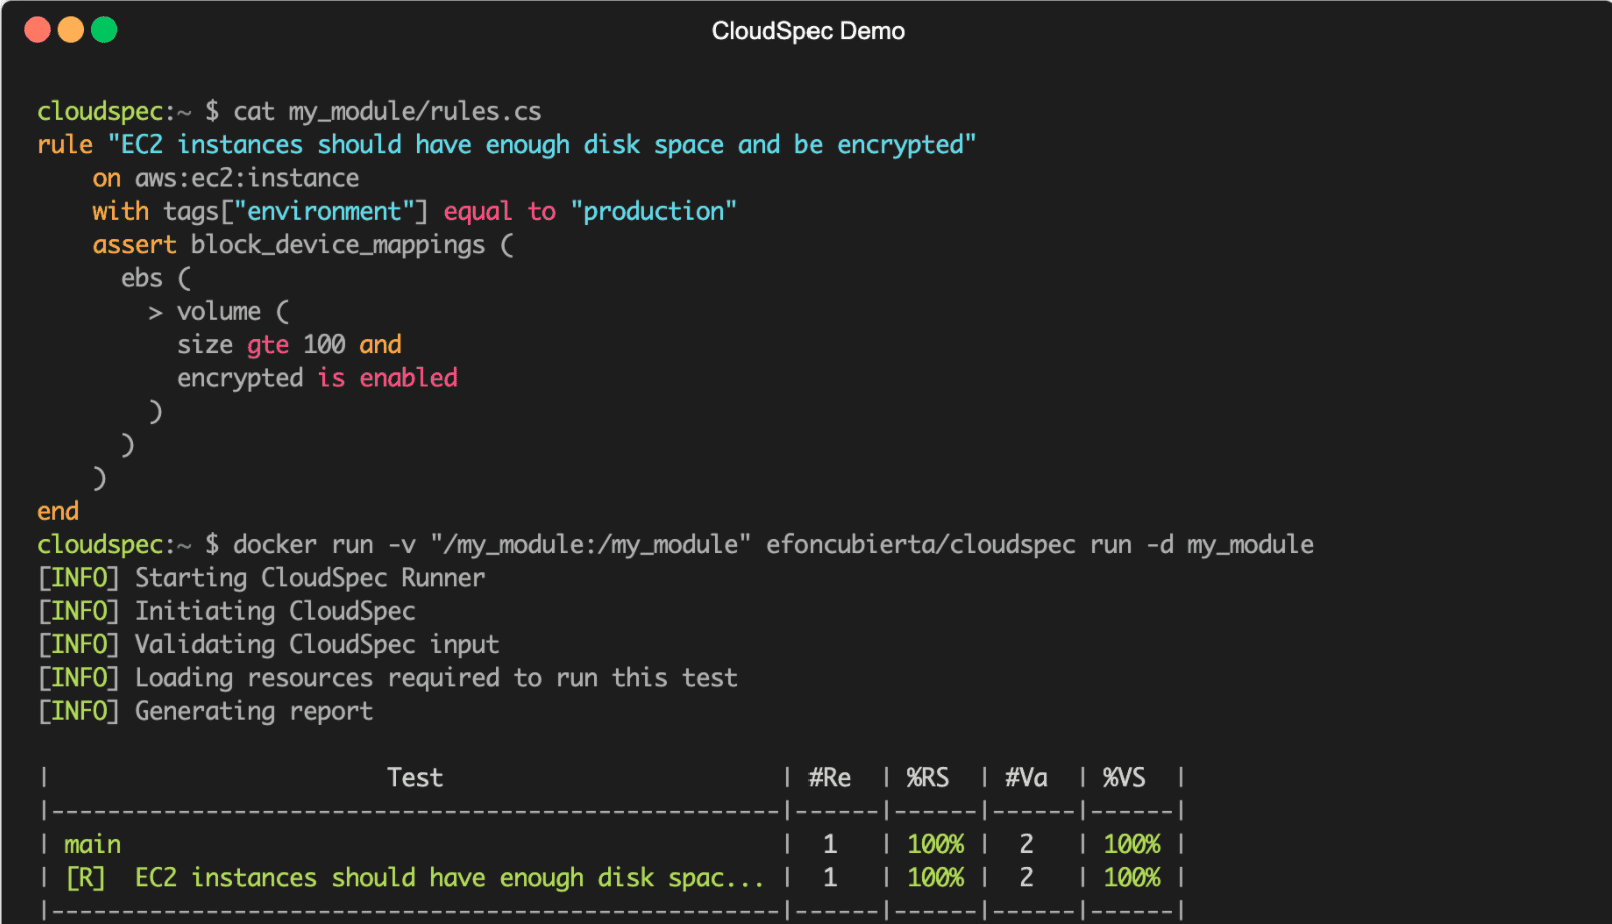Click the 'Test' table column header
Viewport: 1612px width, 924px height.
click(x=415, y=777)
